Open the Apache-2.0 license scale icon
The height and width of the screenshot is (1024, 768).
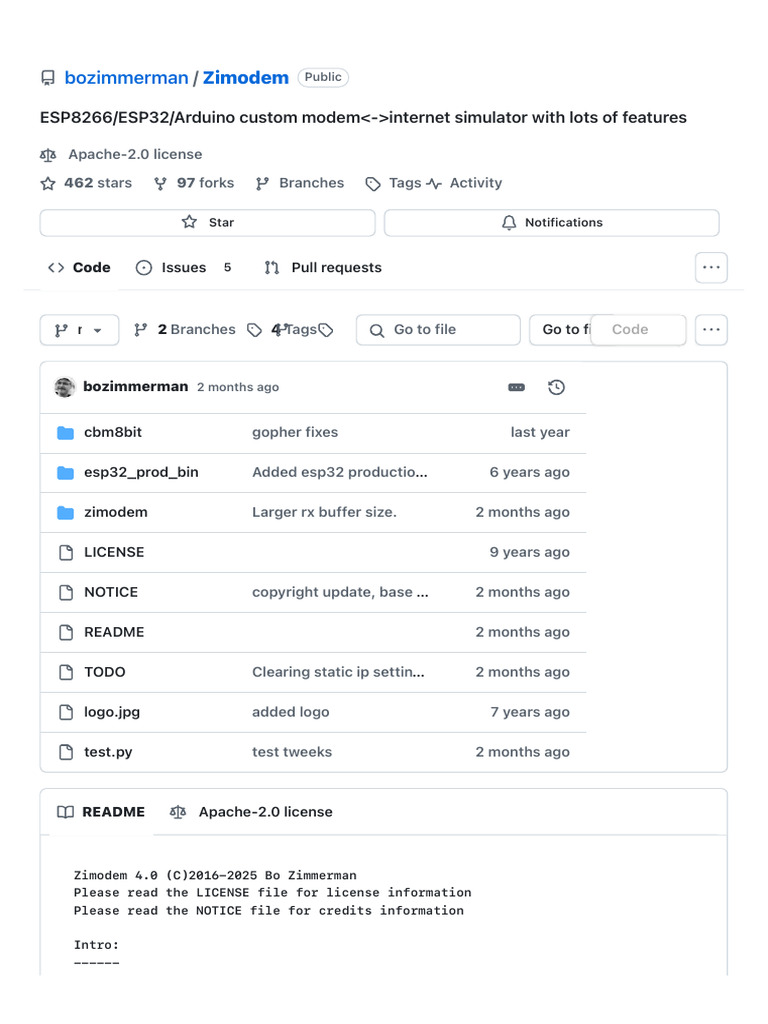coord(48,155)
